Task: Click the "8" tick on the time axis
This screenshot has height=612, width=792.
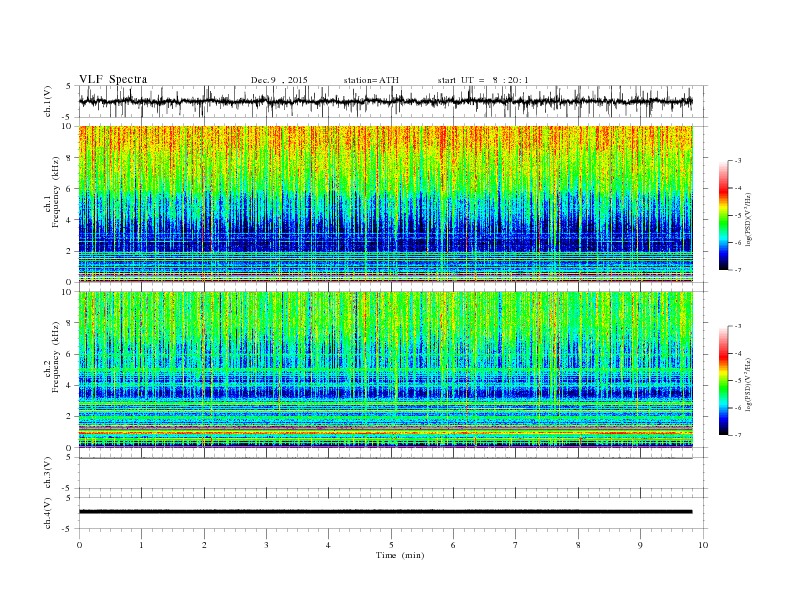Action: tap(578, 545)
